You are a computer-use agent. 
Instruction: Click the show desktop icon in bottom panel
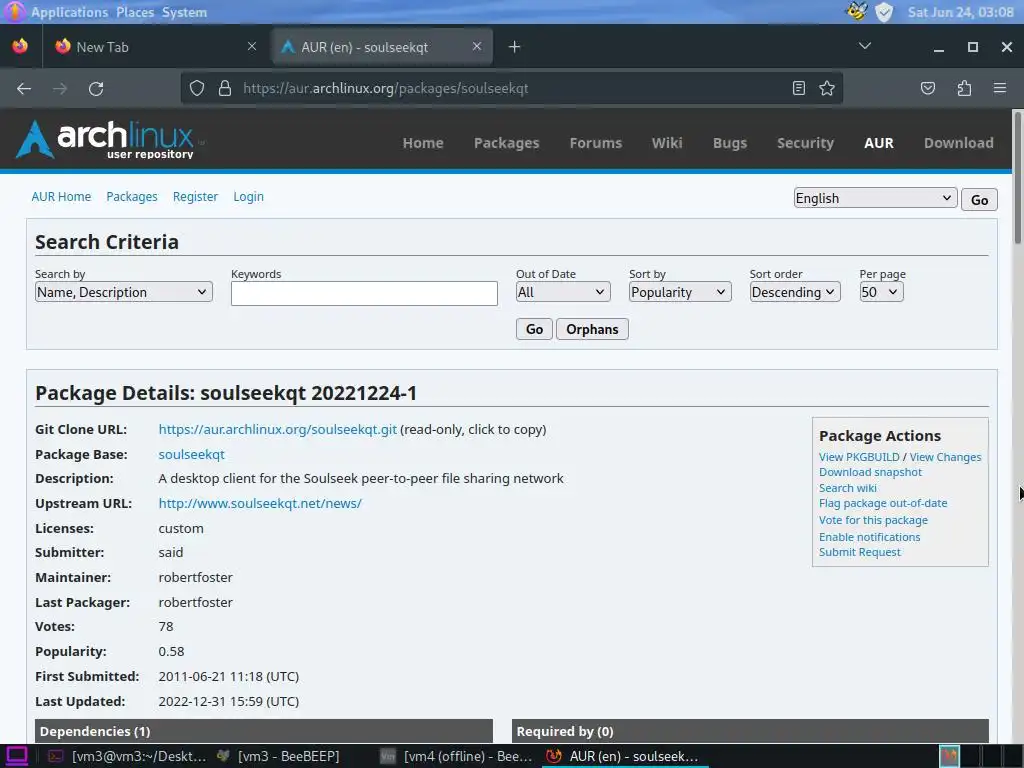click(17, 756)
